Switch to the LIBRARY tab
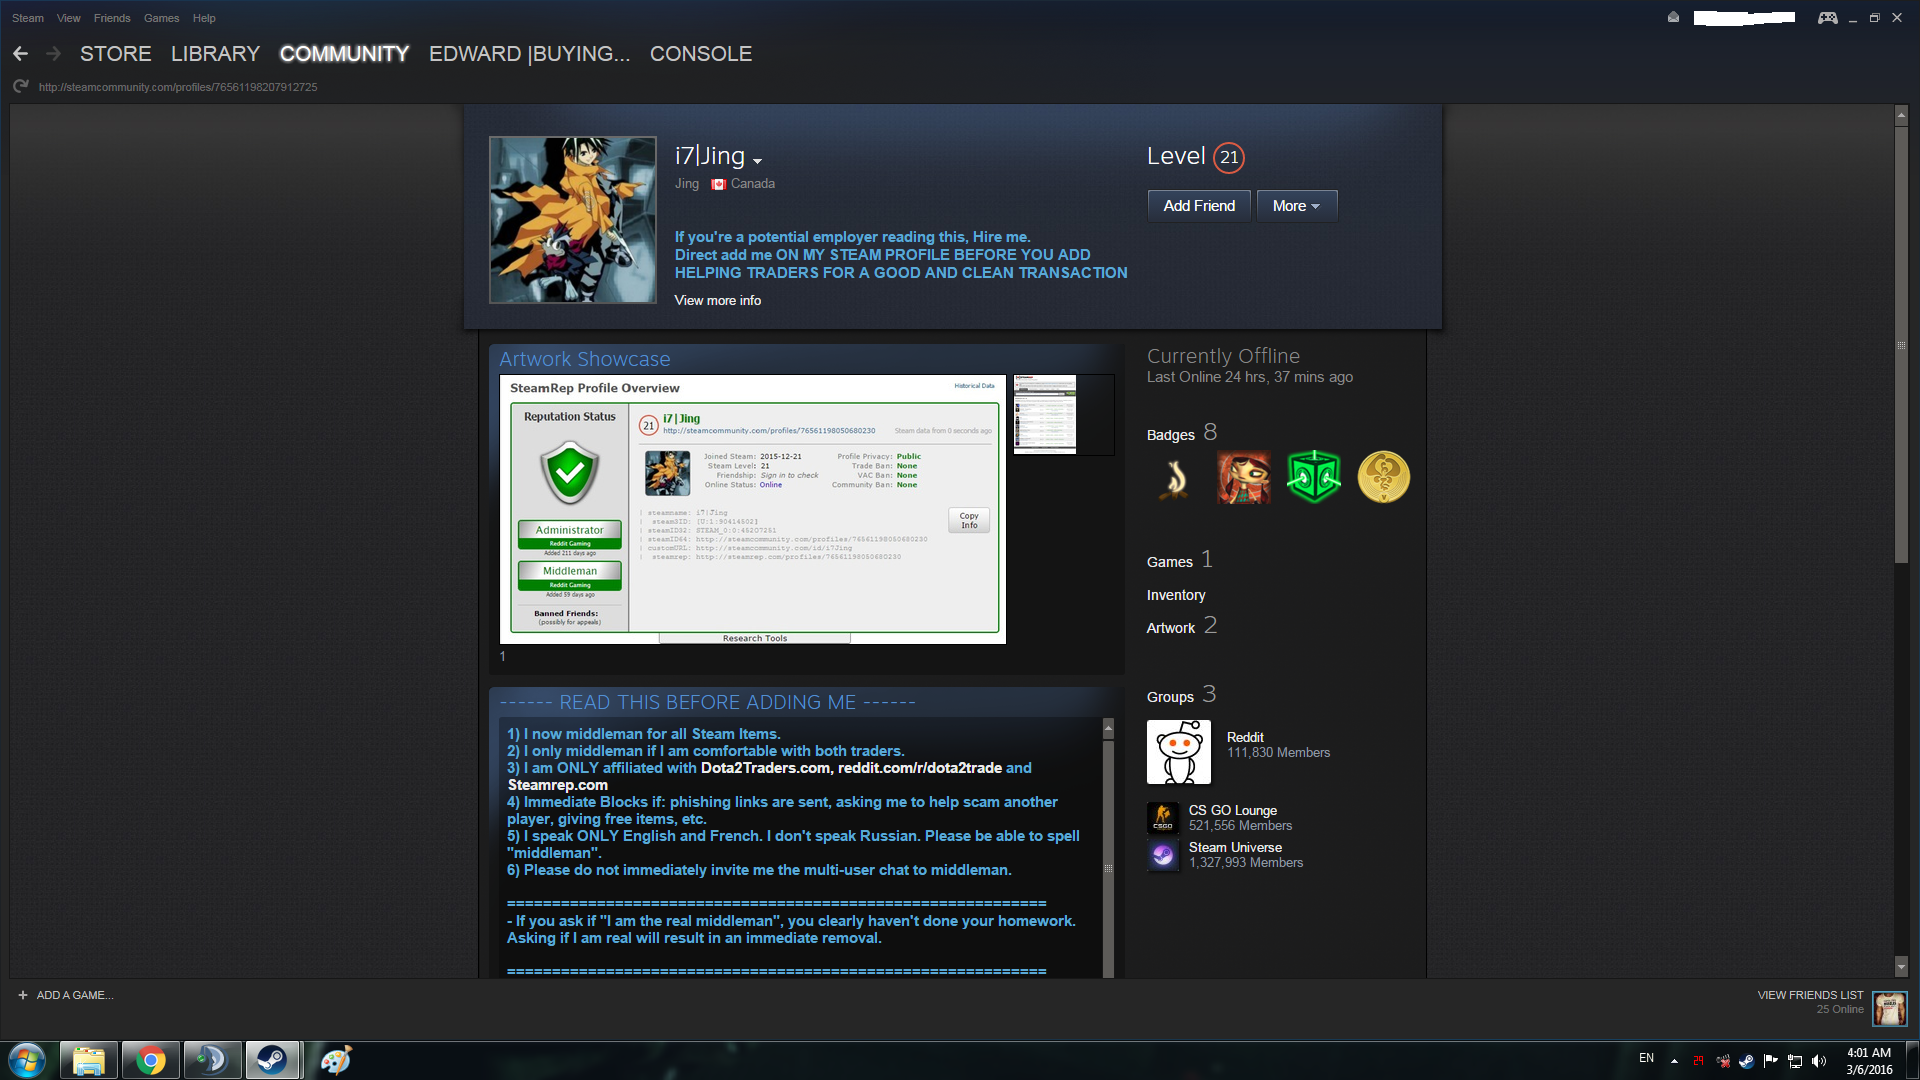Viewport: 1920px width, 1080px height. tap(215, 54)
